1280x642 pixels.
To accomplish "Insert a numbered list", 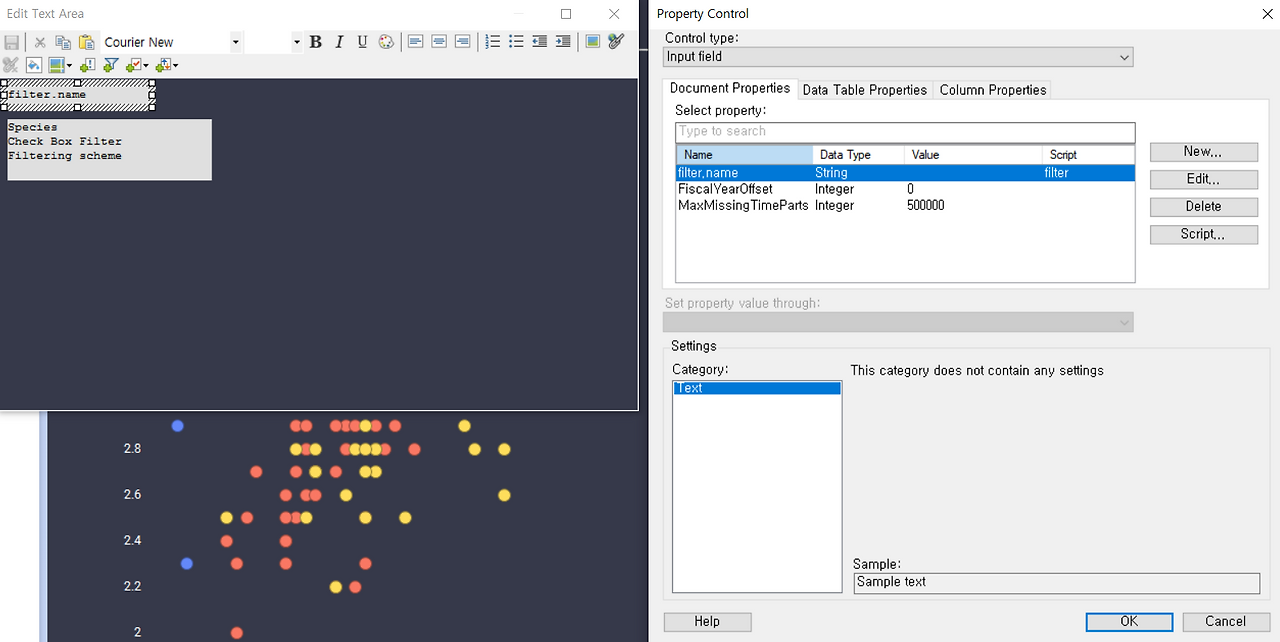I will (x=492, y=41).
